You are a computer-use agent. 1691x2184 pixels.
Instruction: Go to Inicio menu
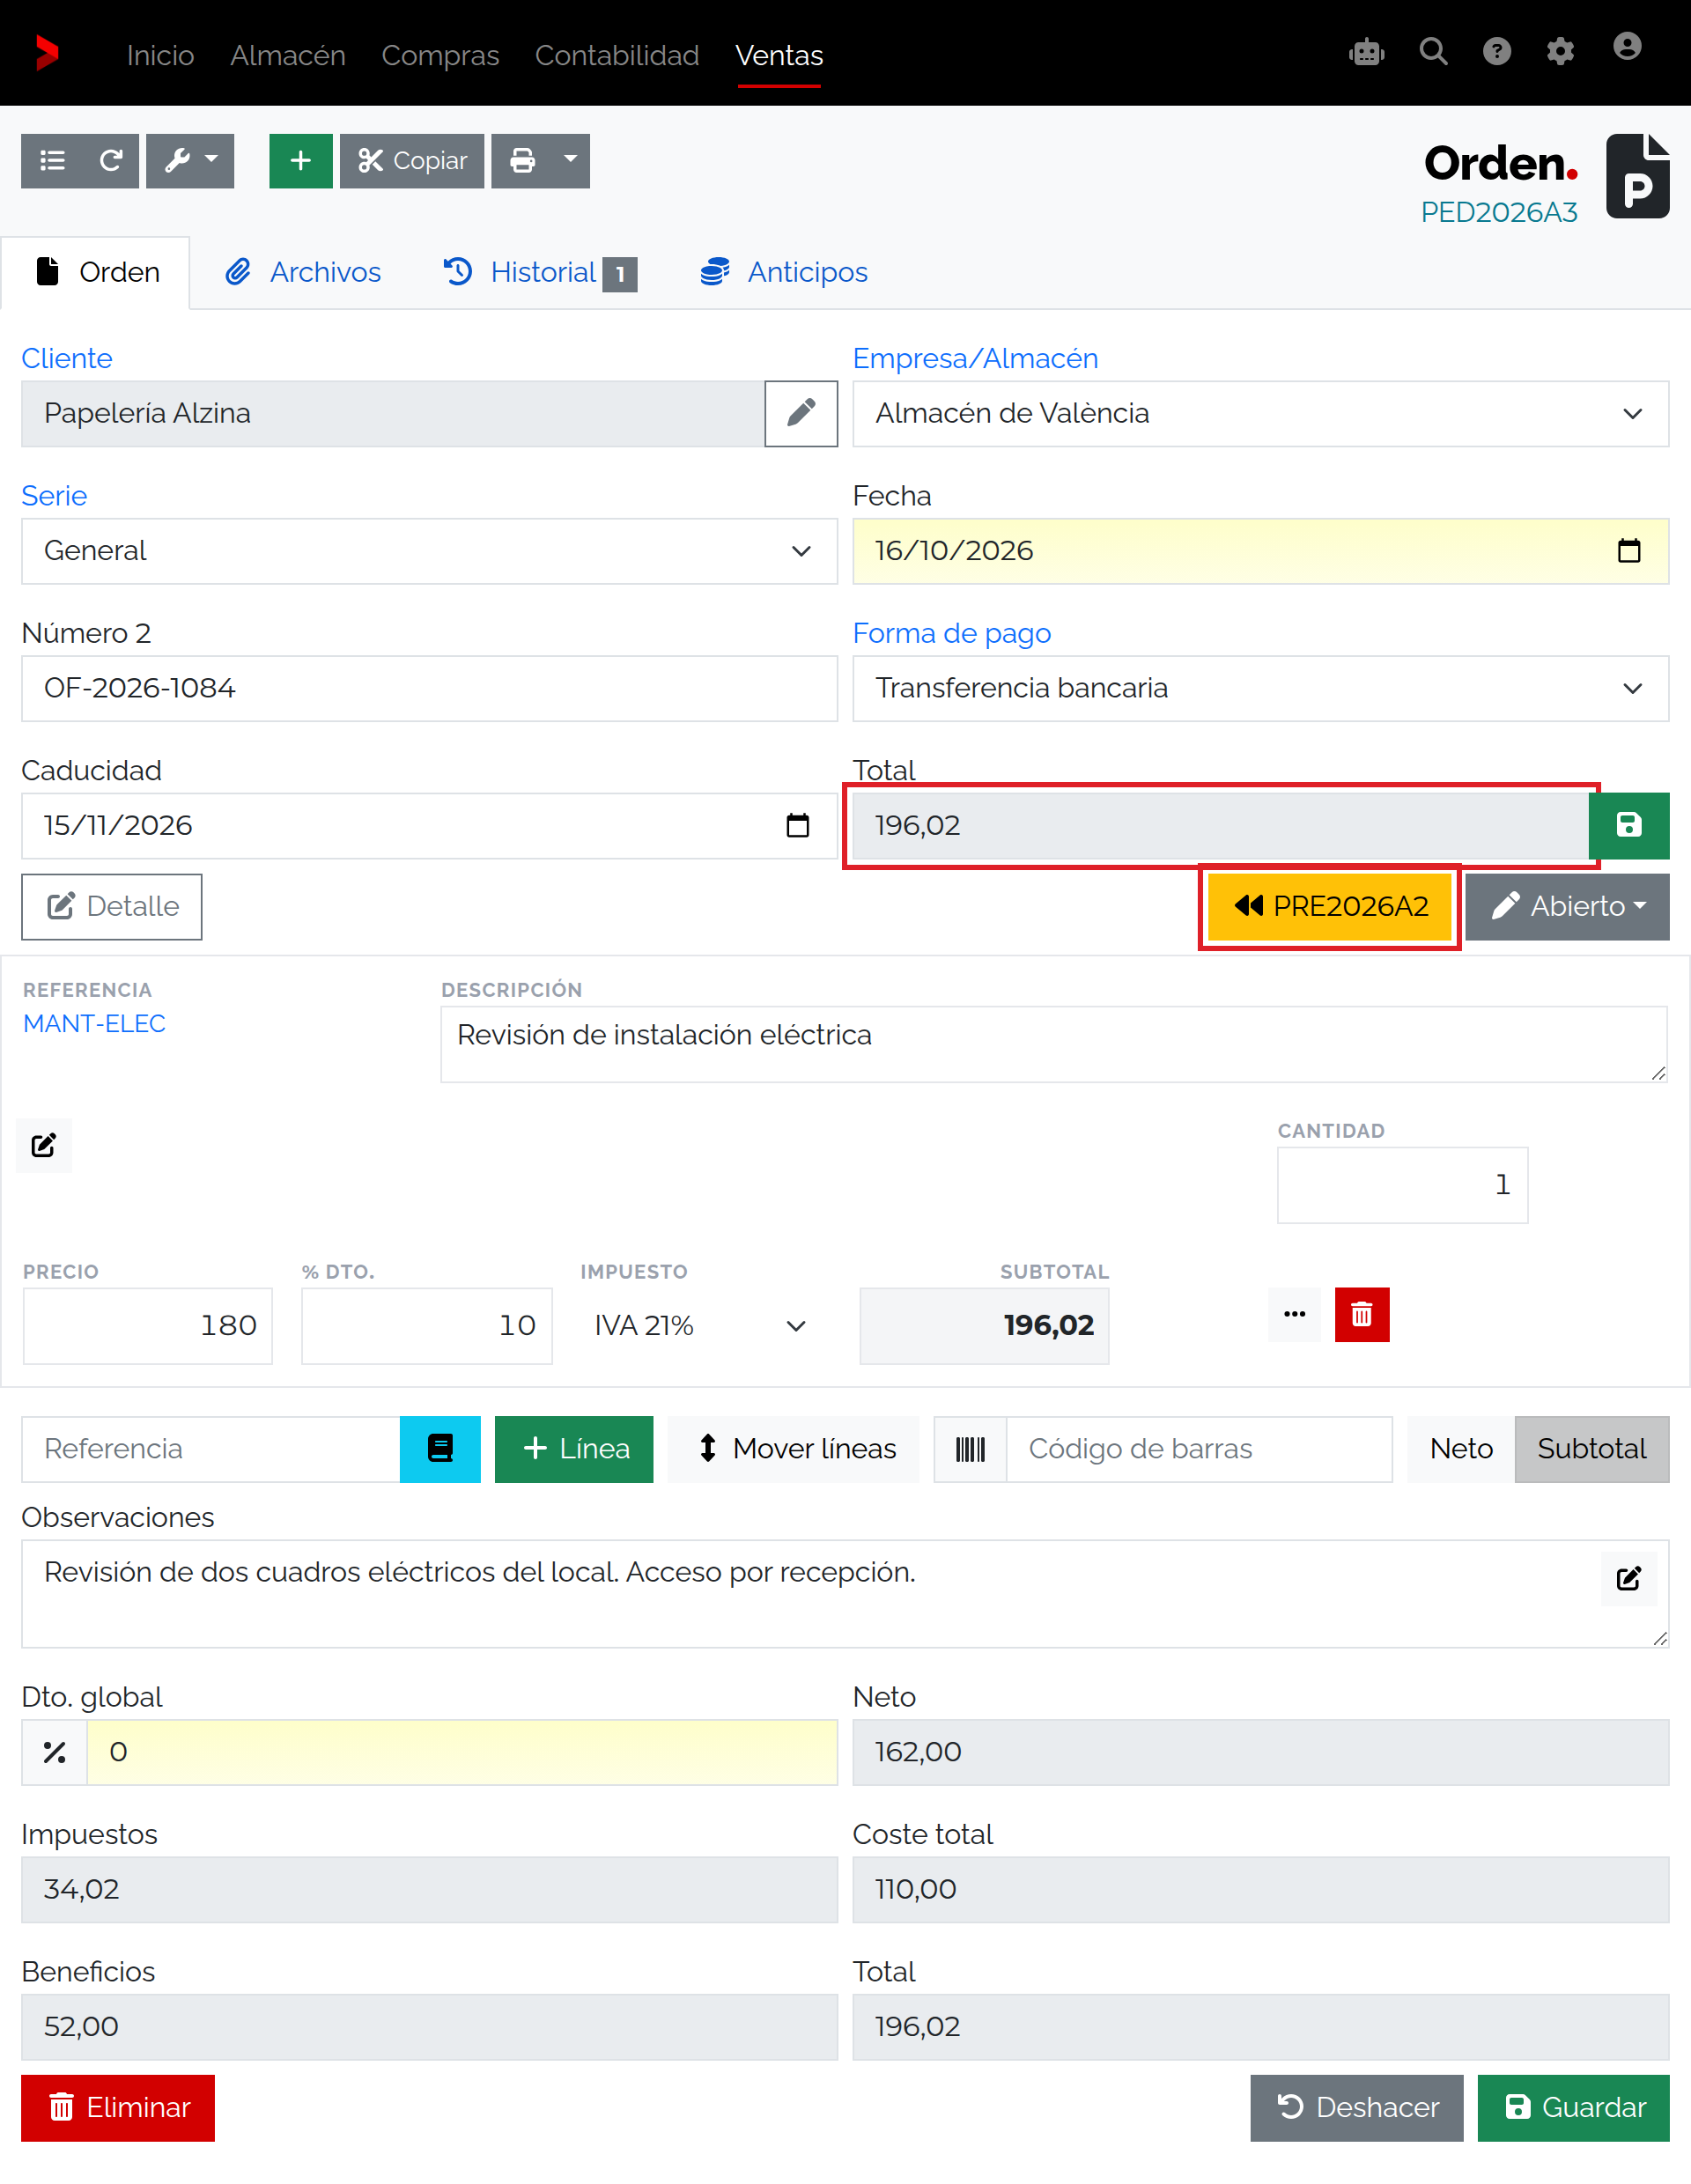click(x=160, y=55)
